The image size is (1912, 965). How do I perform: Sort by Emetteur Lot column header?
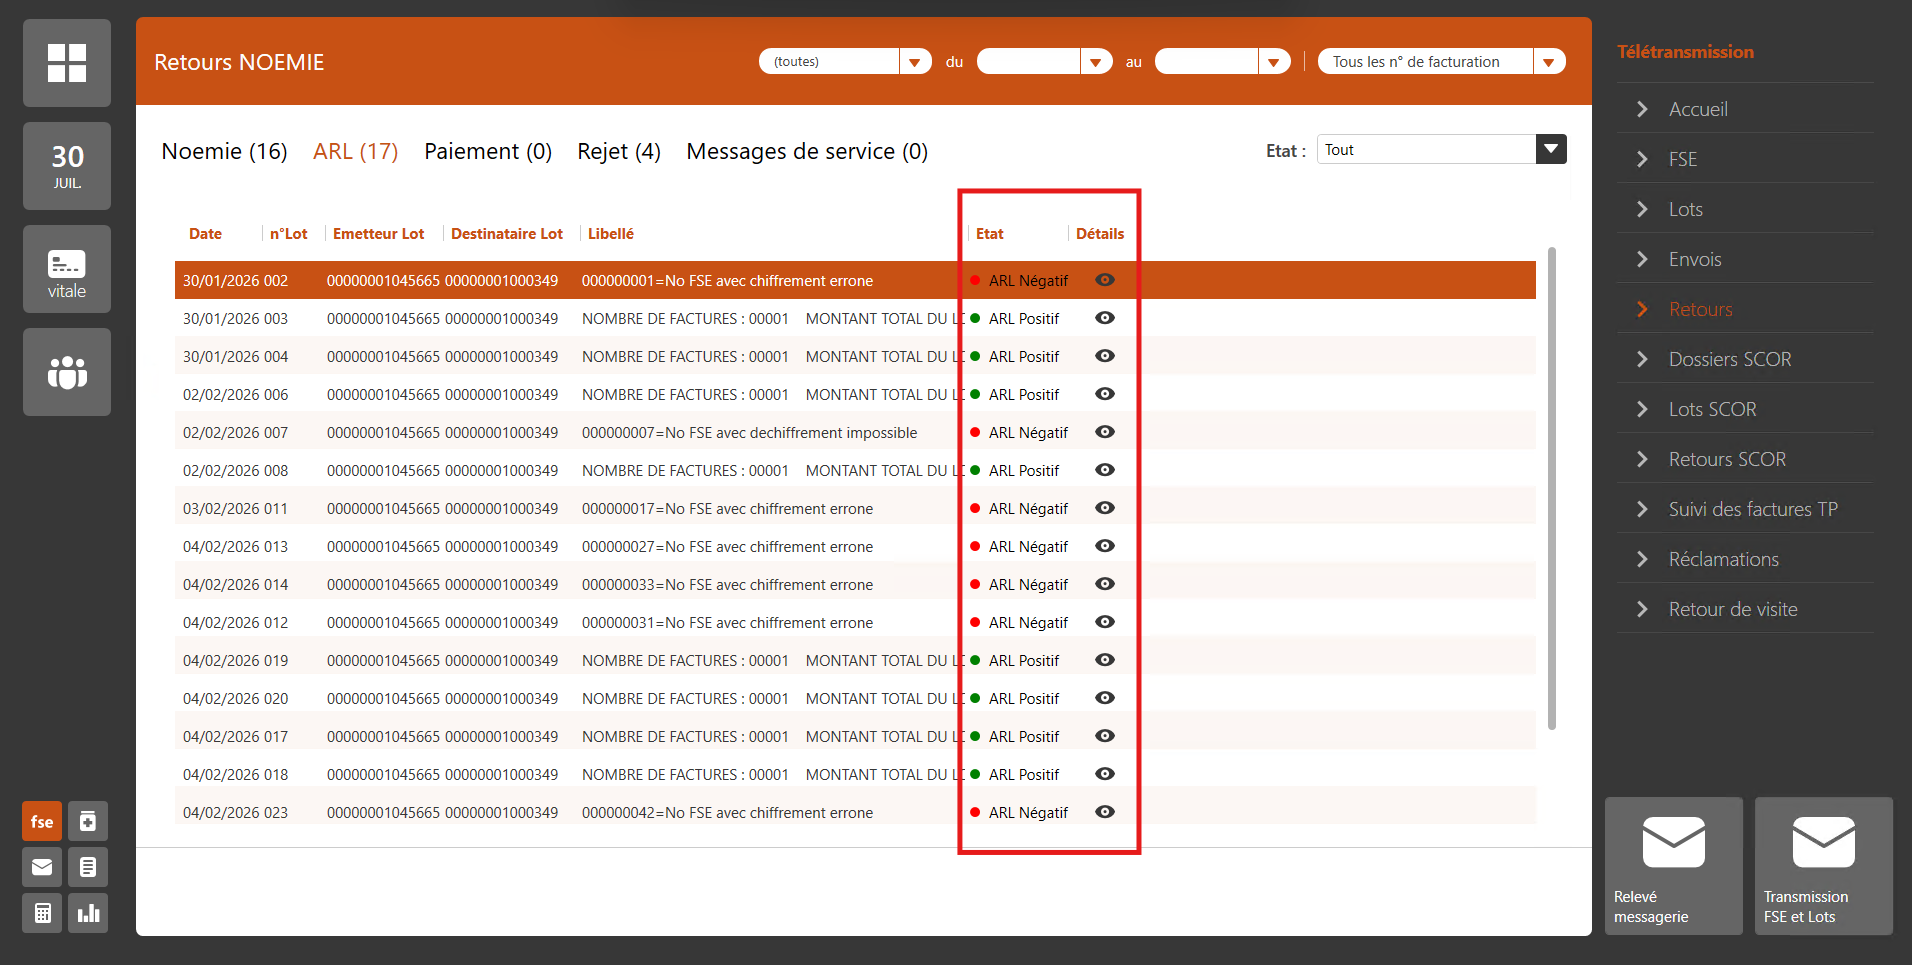tap(378, 234)
